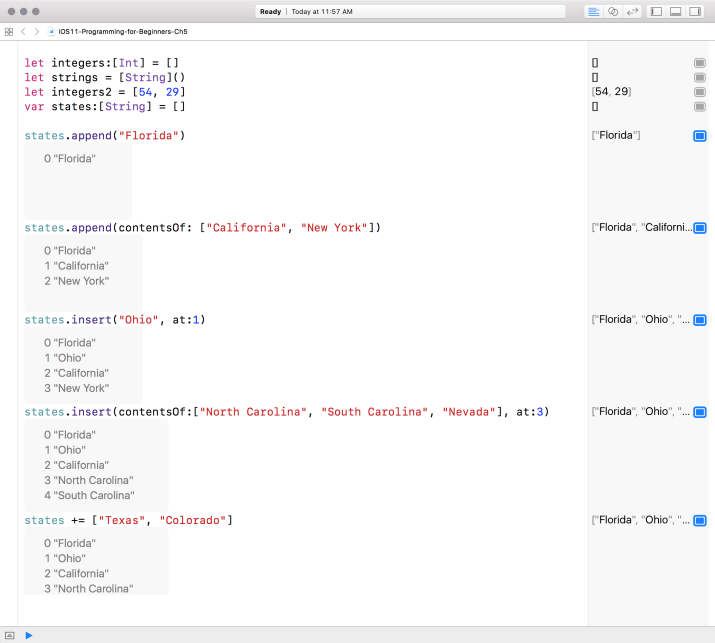Toggle the Utilities inspector panel
This screenshot has width=715, height=643.
point(695,11)
